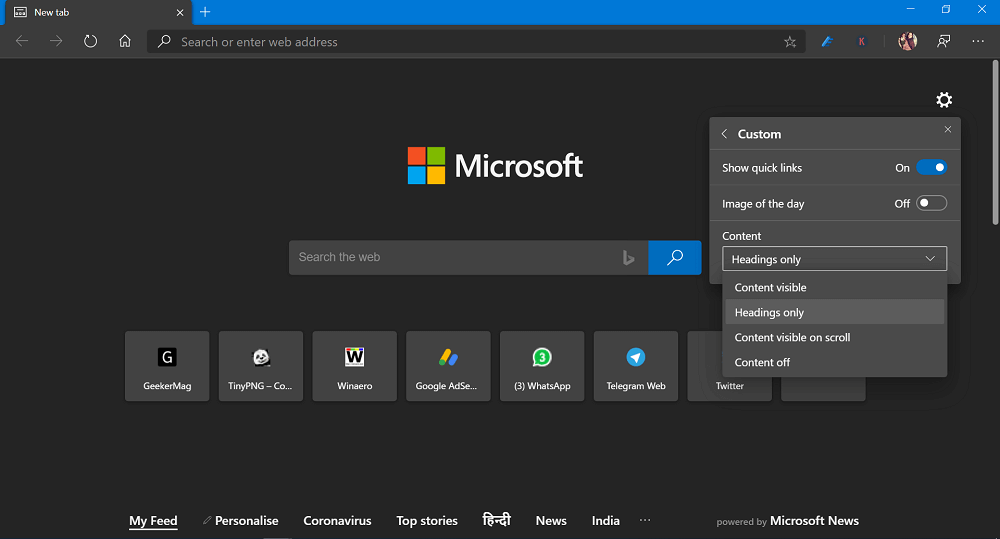Image resolution: width=1000 pixels, height=539 pixels.
Task: Select Headings only option in list
Action: (x=834, y=313)
